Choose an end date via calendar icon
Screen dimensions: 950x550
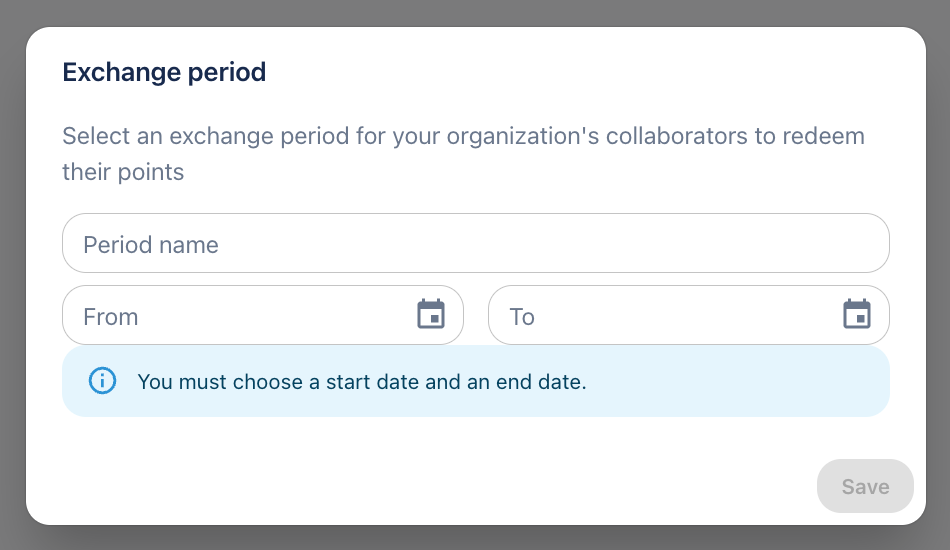(x=857, y=315)
